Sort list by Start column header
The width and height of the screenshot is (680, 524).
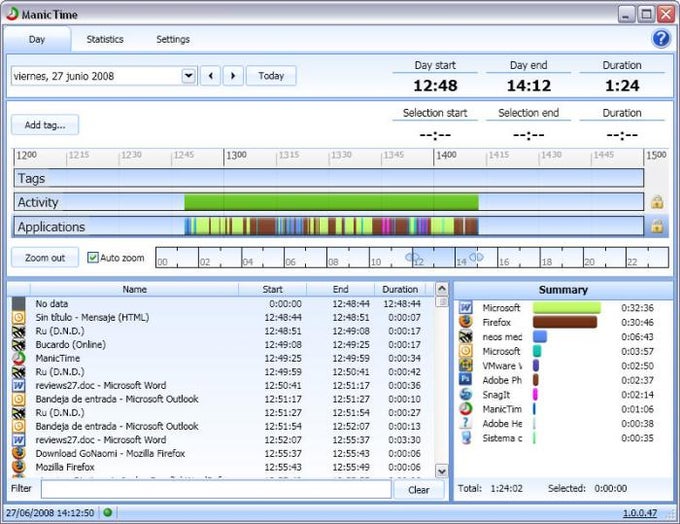coord(272,289)
